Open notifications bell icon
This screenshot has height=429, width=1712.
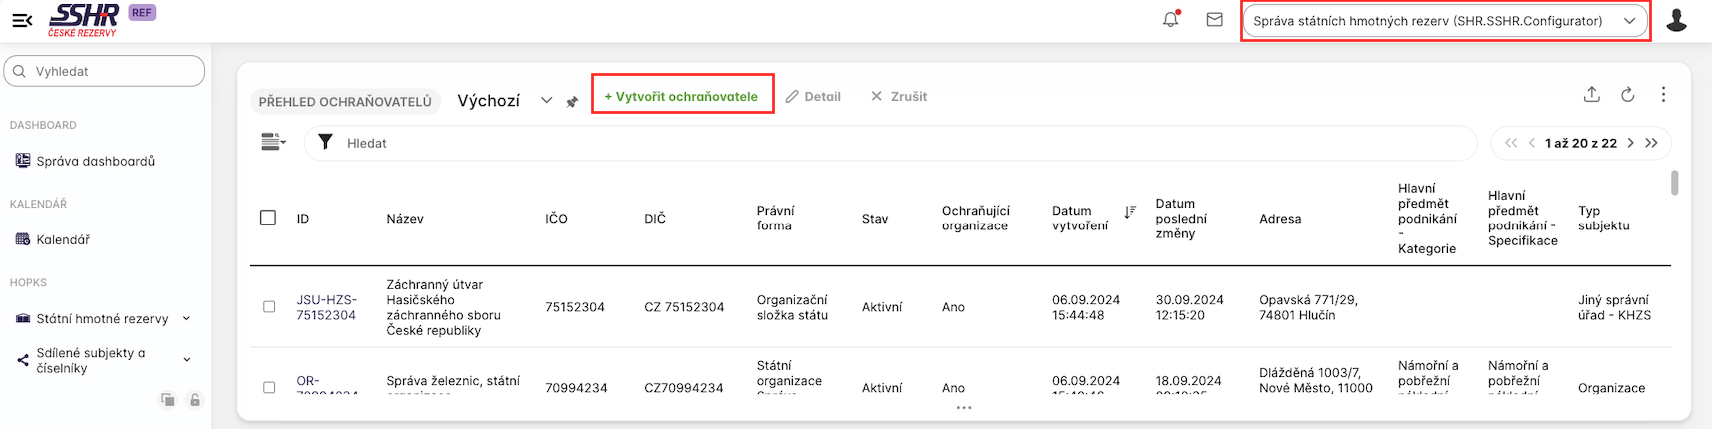coord(1170,20)
